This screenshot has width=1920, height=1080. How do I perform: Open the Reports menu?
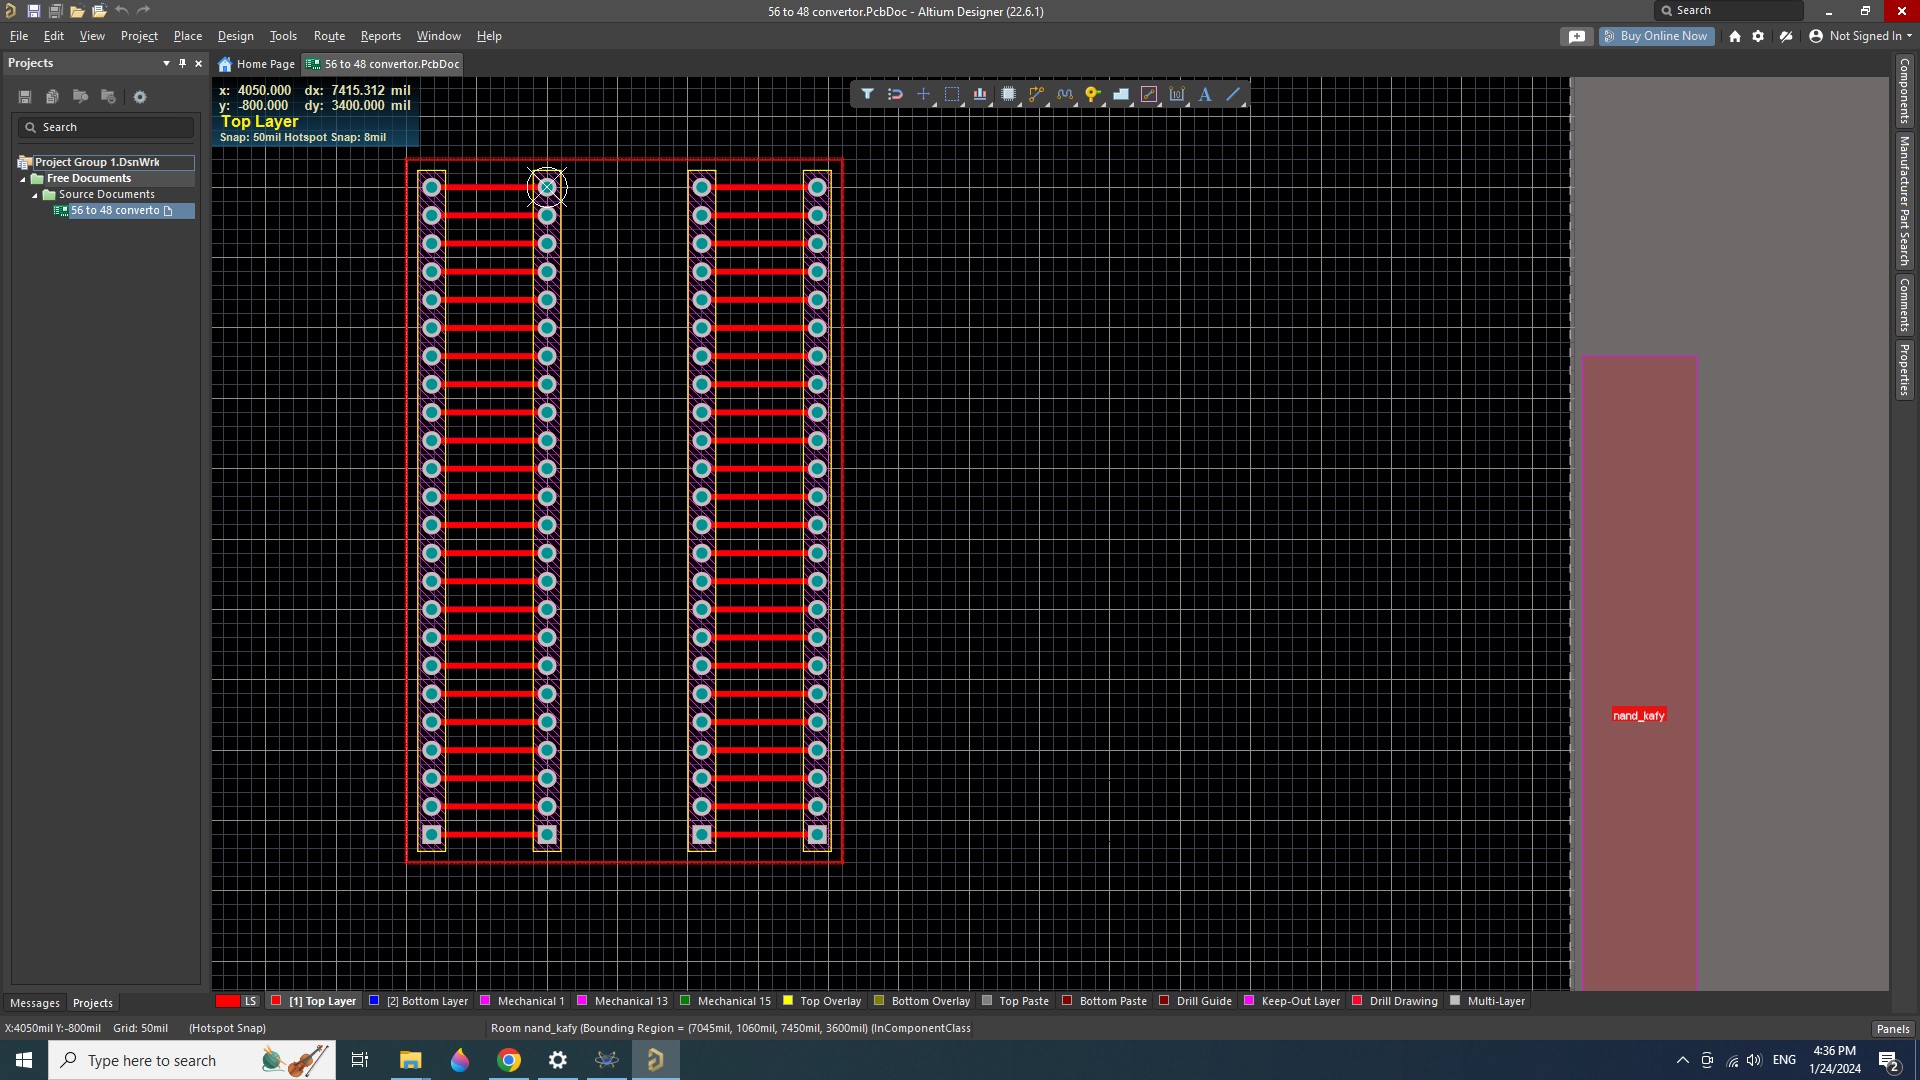(x=381, y=36)
